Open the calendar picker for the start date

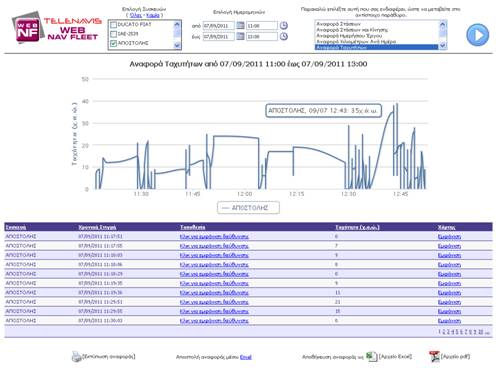click(240, 25)
